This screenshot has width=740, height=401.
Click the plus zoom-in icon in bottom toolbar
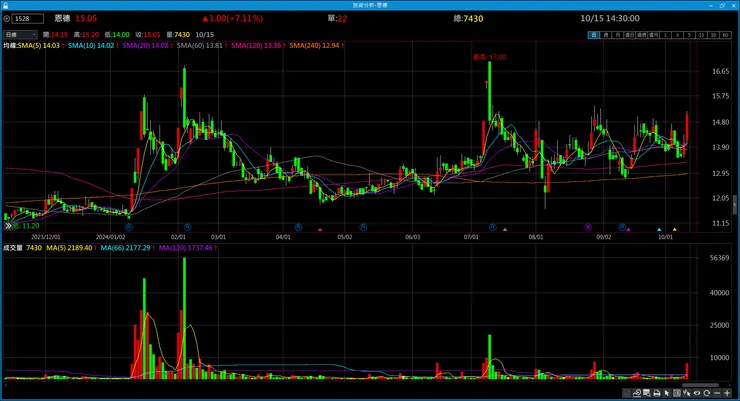(727, 393)
